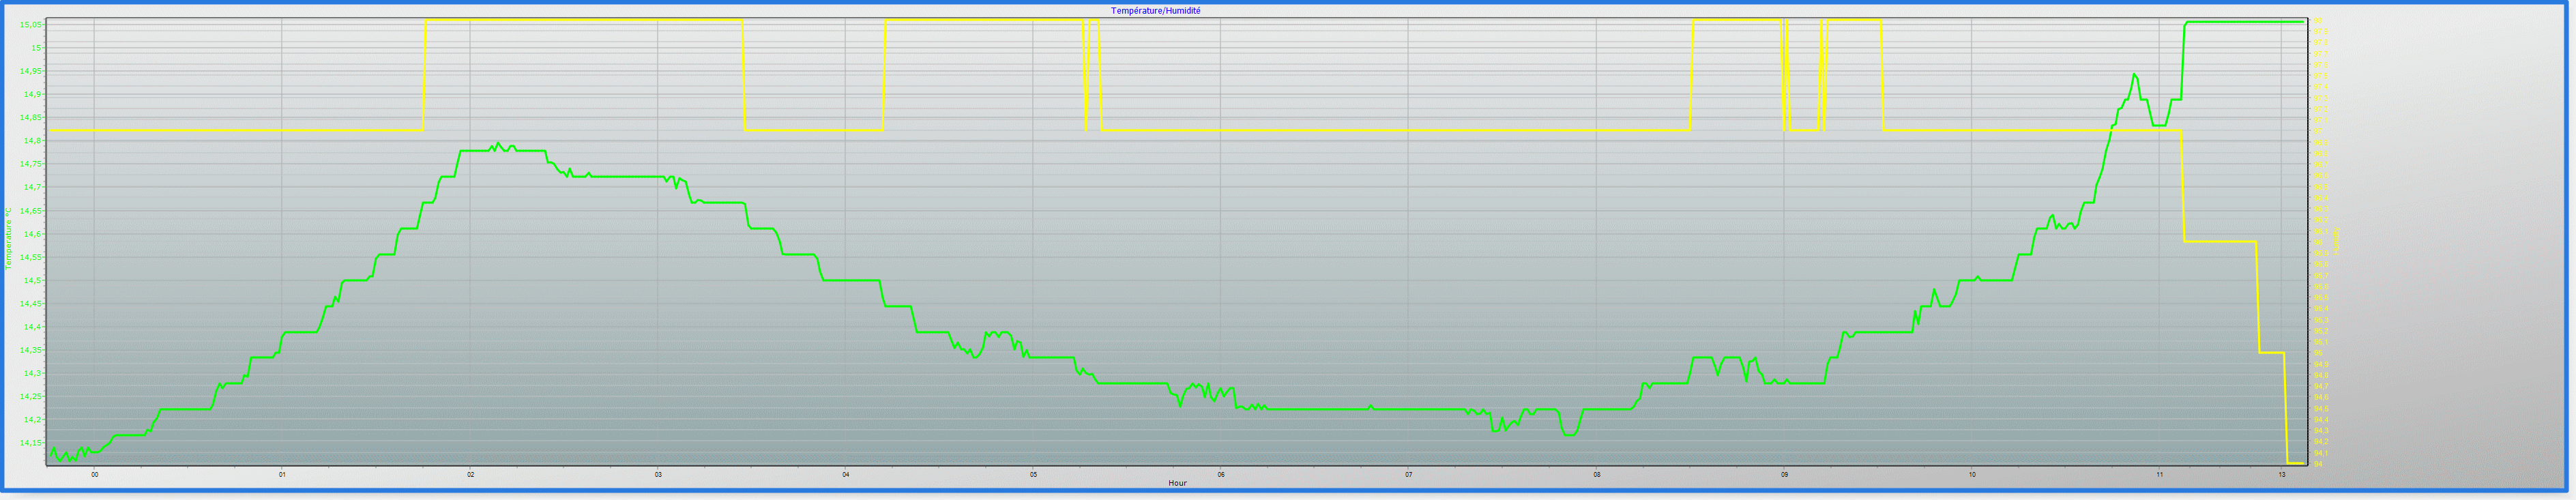Click temperature axis label "14,2"
Image resolution: width=2576 pixels, height=500 pixels.
pos(34,420)
